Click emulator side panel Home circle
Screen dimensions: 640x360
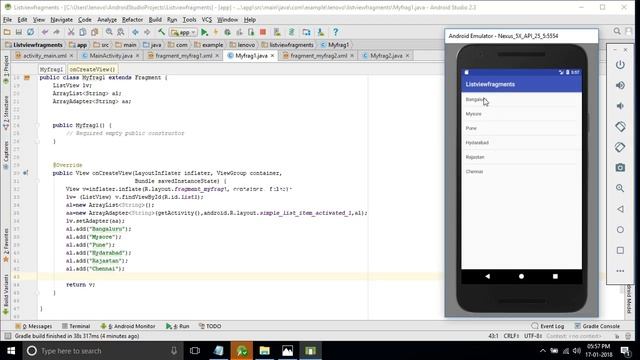pyautogui.click(x=620, y=229)
